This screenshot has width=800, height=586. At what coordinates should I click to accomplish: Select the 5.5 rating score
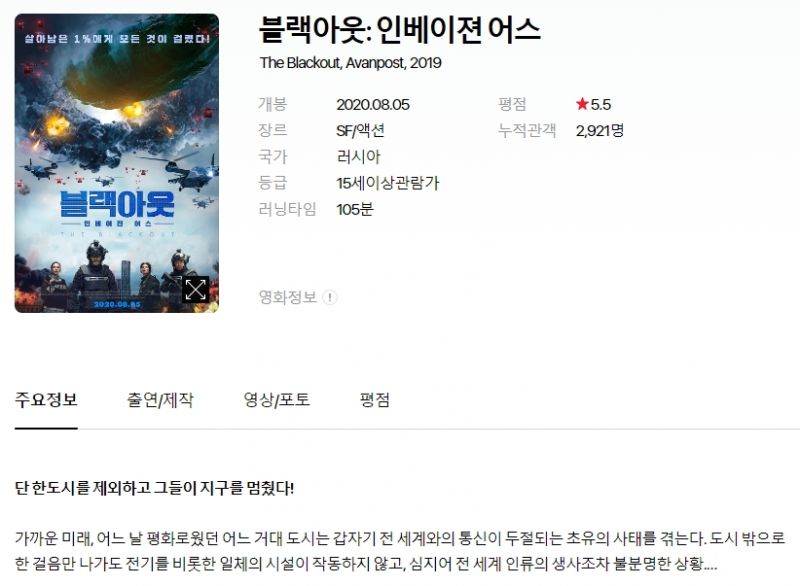point(601,105)
